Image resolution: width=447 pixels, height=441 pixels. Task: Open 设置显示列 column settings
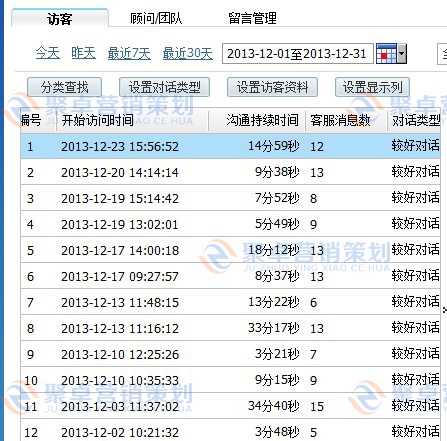(372, 87)
